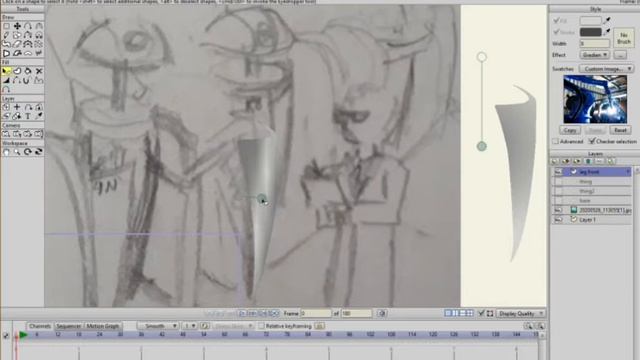The width and height of the screenshot is (640, 360).
Task: Toggle the fullscreen canvas icon beside Display Quality
Action: pyautogui.click(x=490, y=313)
